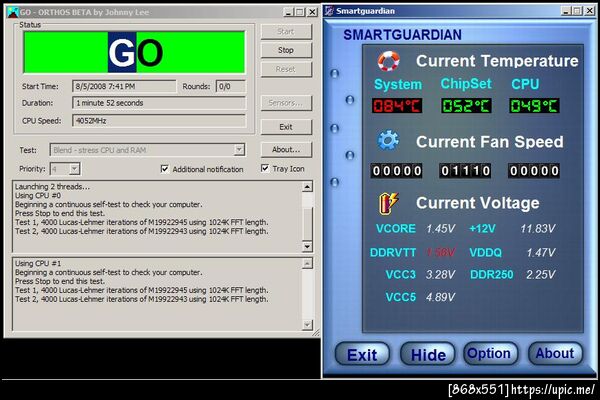Click the ChipSet temperature 052°C readout
This screenshot has height=400, width=600.
[x=466, y=106]
